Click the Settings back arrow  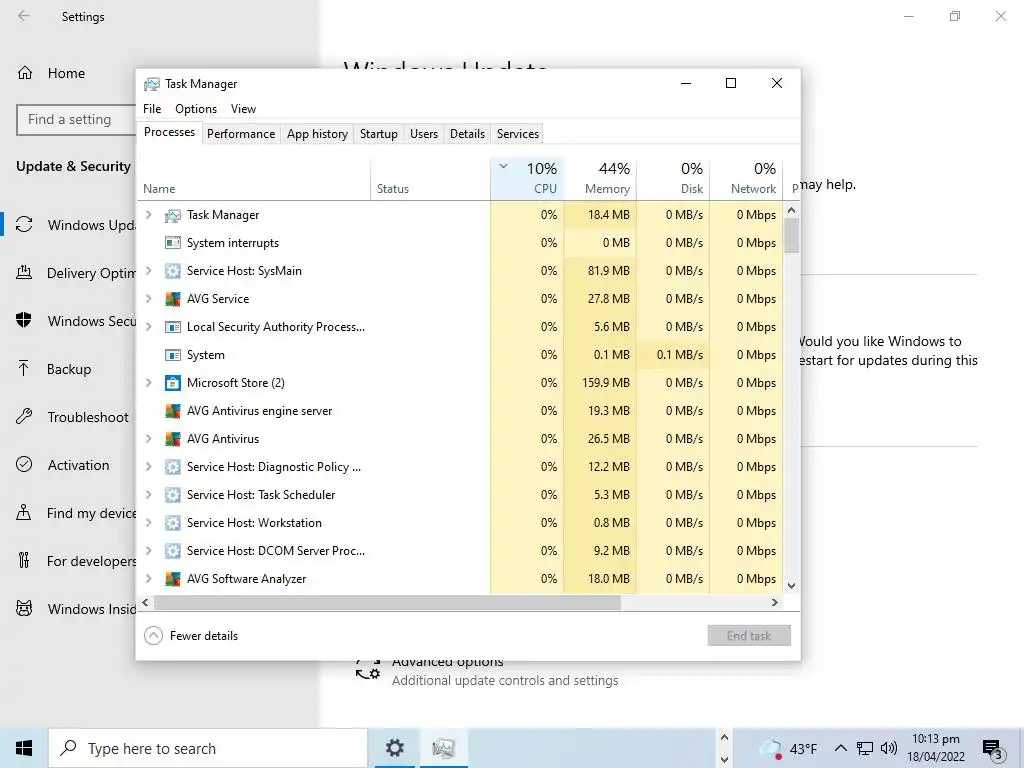pyautogui.click(x=24, y=16)
